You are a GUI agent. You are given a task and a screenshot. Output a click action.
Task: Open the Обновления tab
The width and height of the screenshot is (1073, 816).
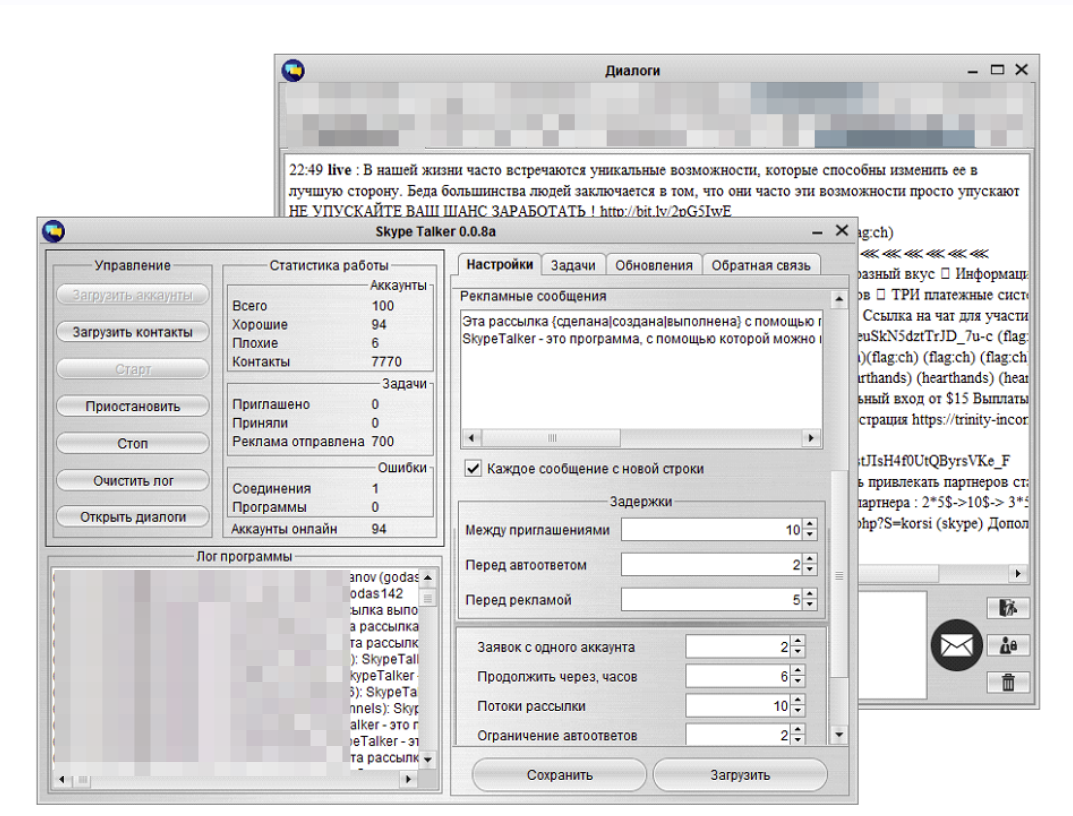tap(653, 265)
